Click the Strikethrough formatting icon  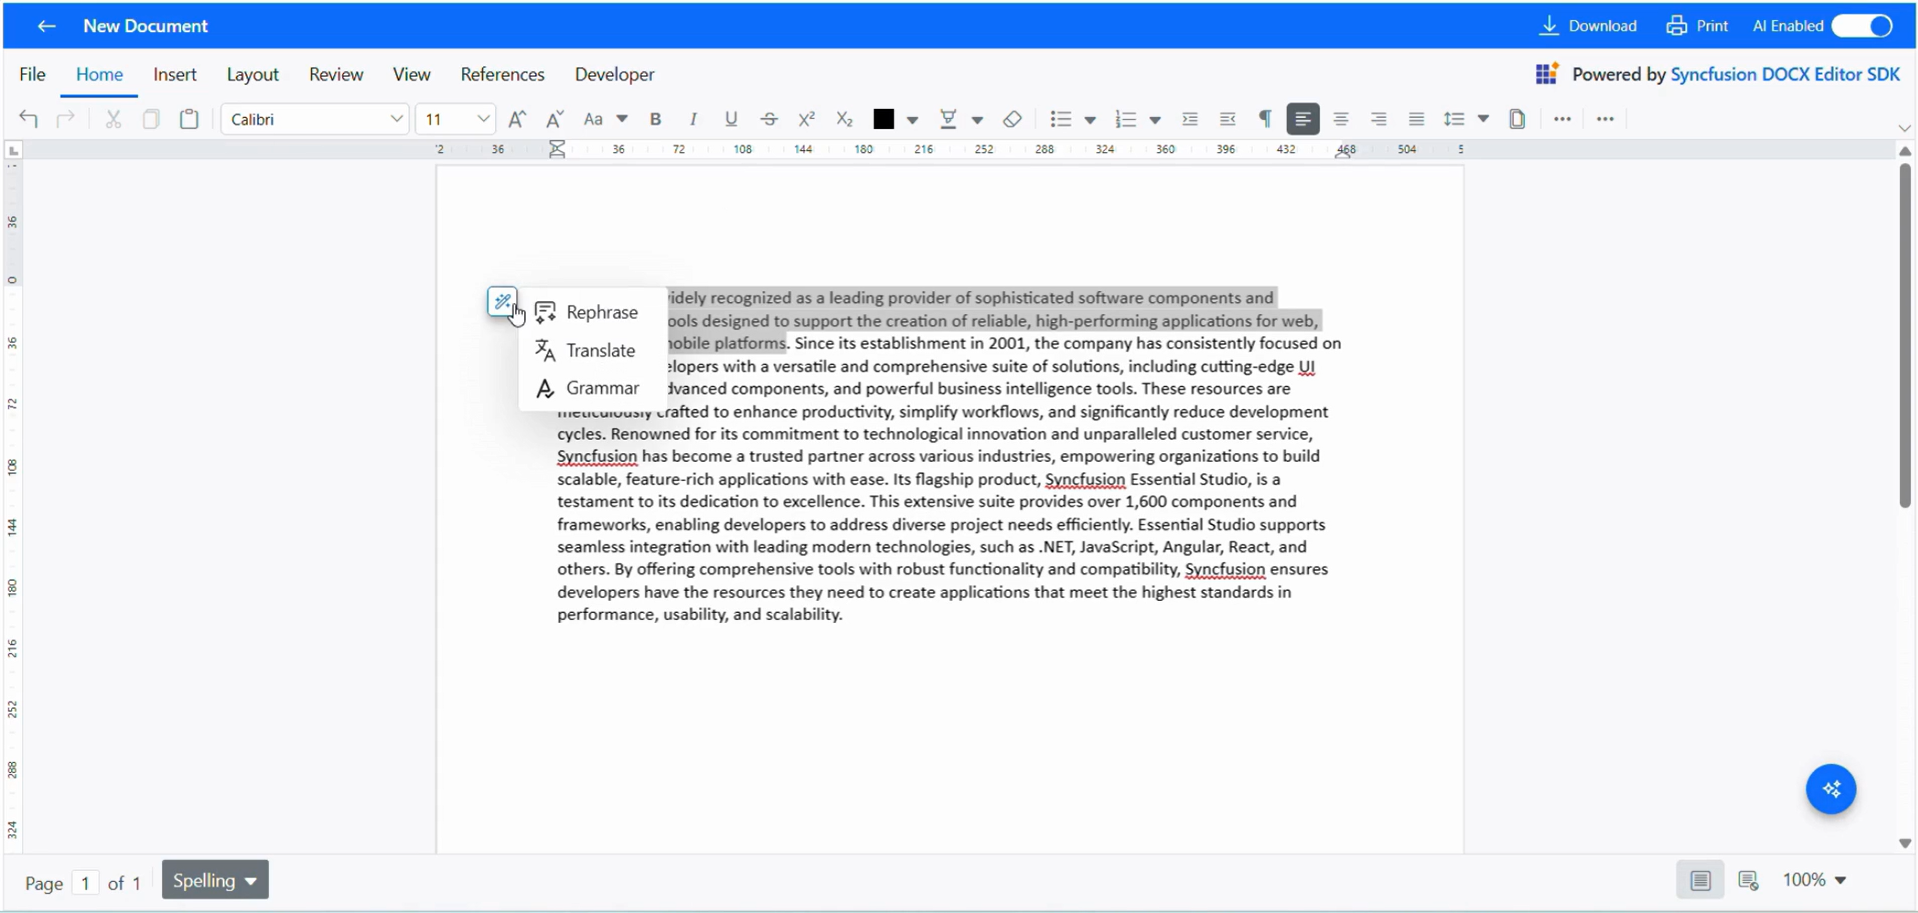point(769,119)
